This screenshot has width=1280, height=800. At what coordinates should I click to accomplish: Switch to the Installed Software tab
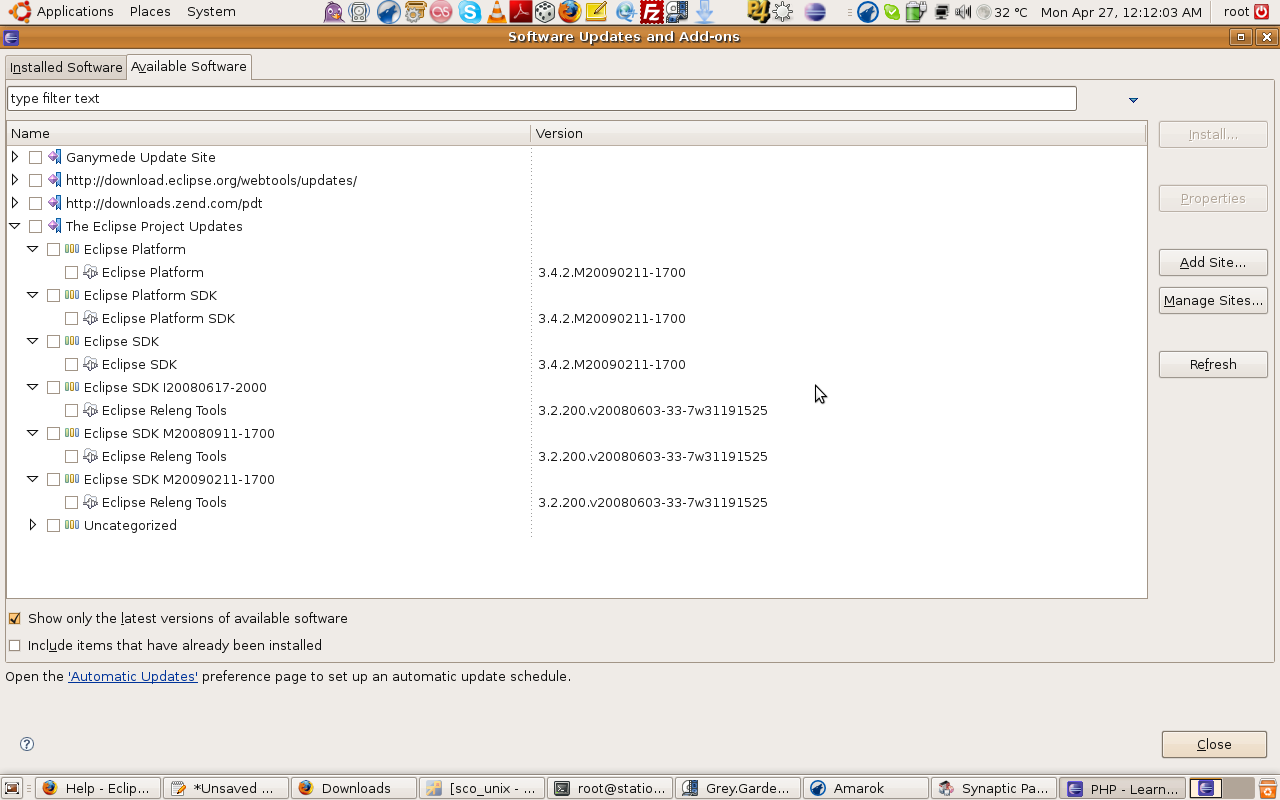tap(66, 67)
